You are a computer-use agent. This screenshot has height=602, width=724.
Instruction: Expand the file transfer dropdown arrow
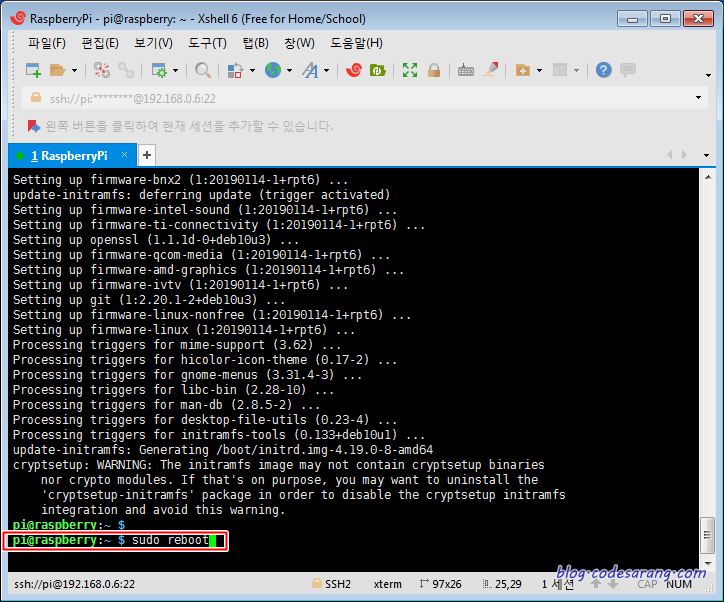(252, 71)
